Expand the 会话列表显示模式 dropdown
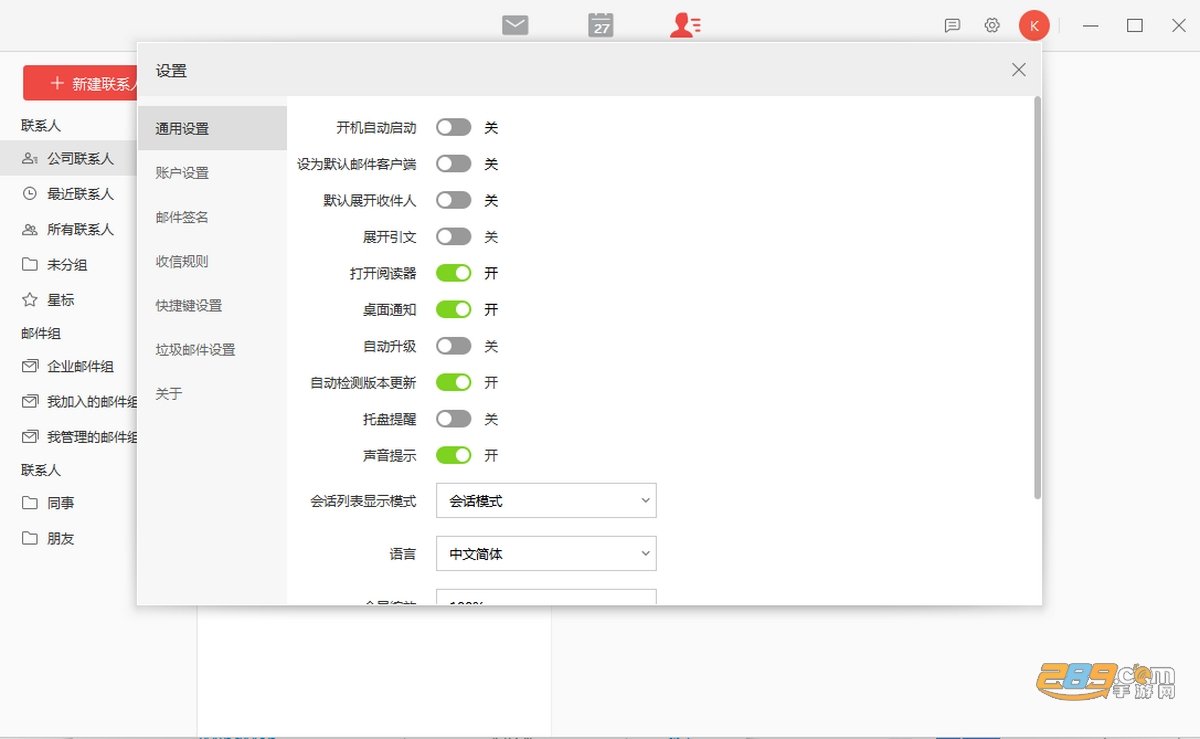This screenshot has width=1200, height=739. [x=546, y=501]
